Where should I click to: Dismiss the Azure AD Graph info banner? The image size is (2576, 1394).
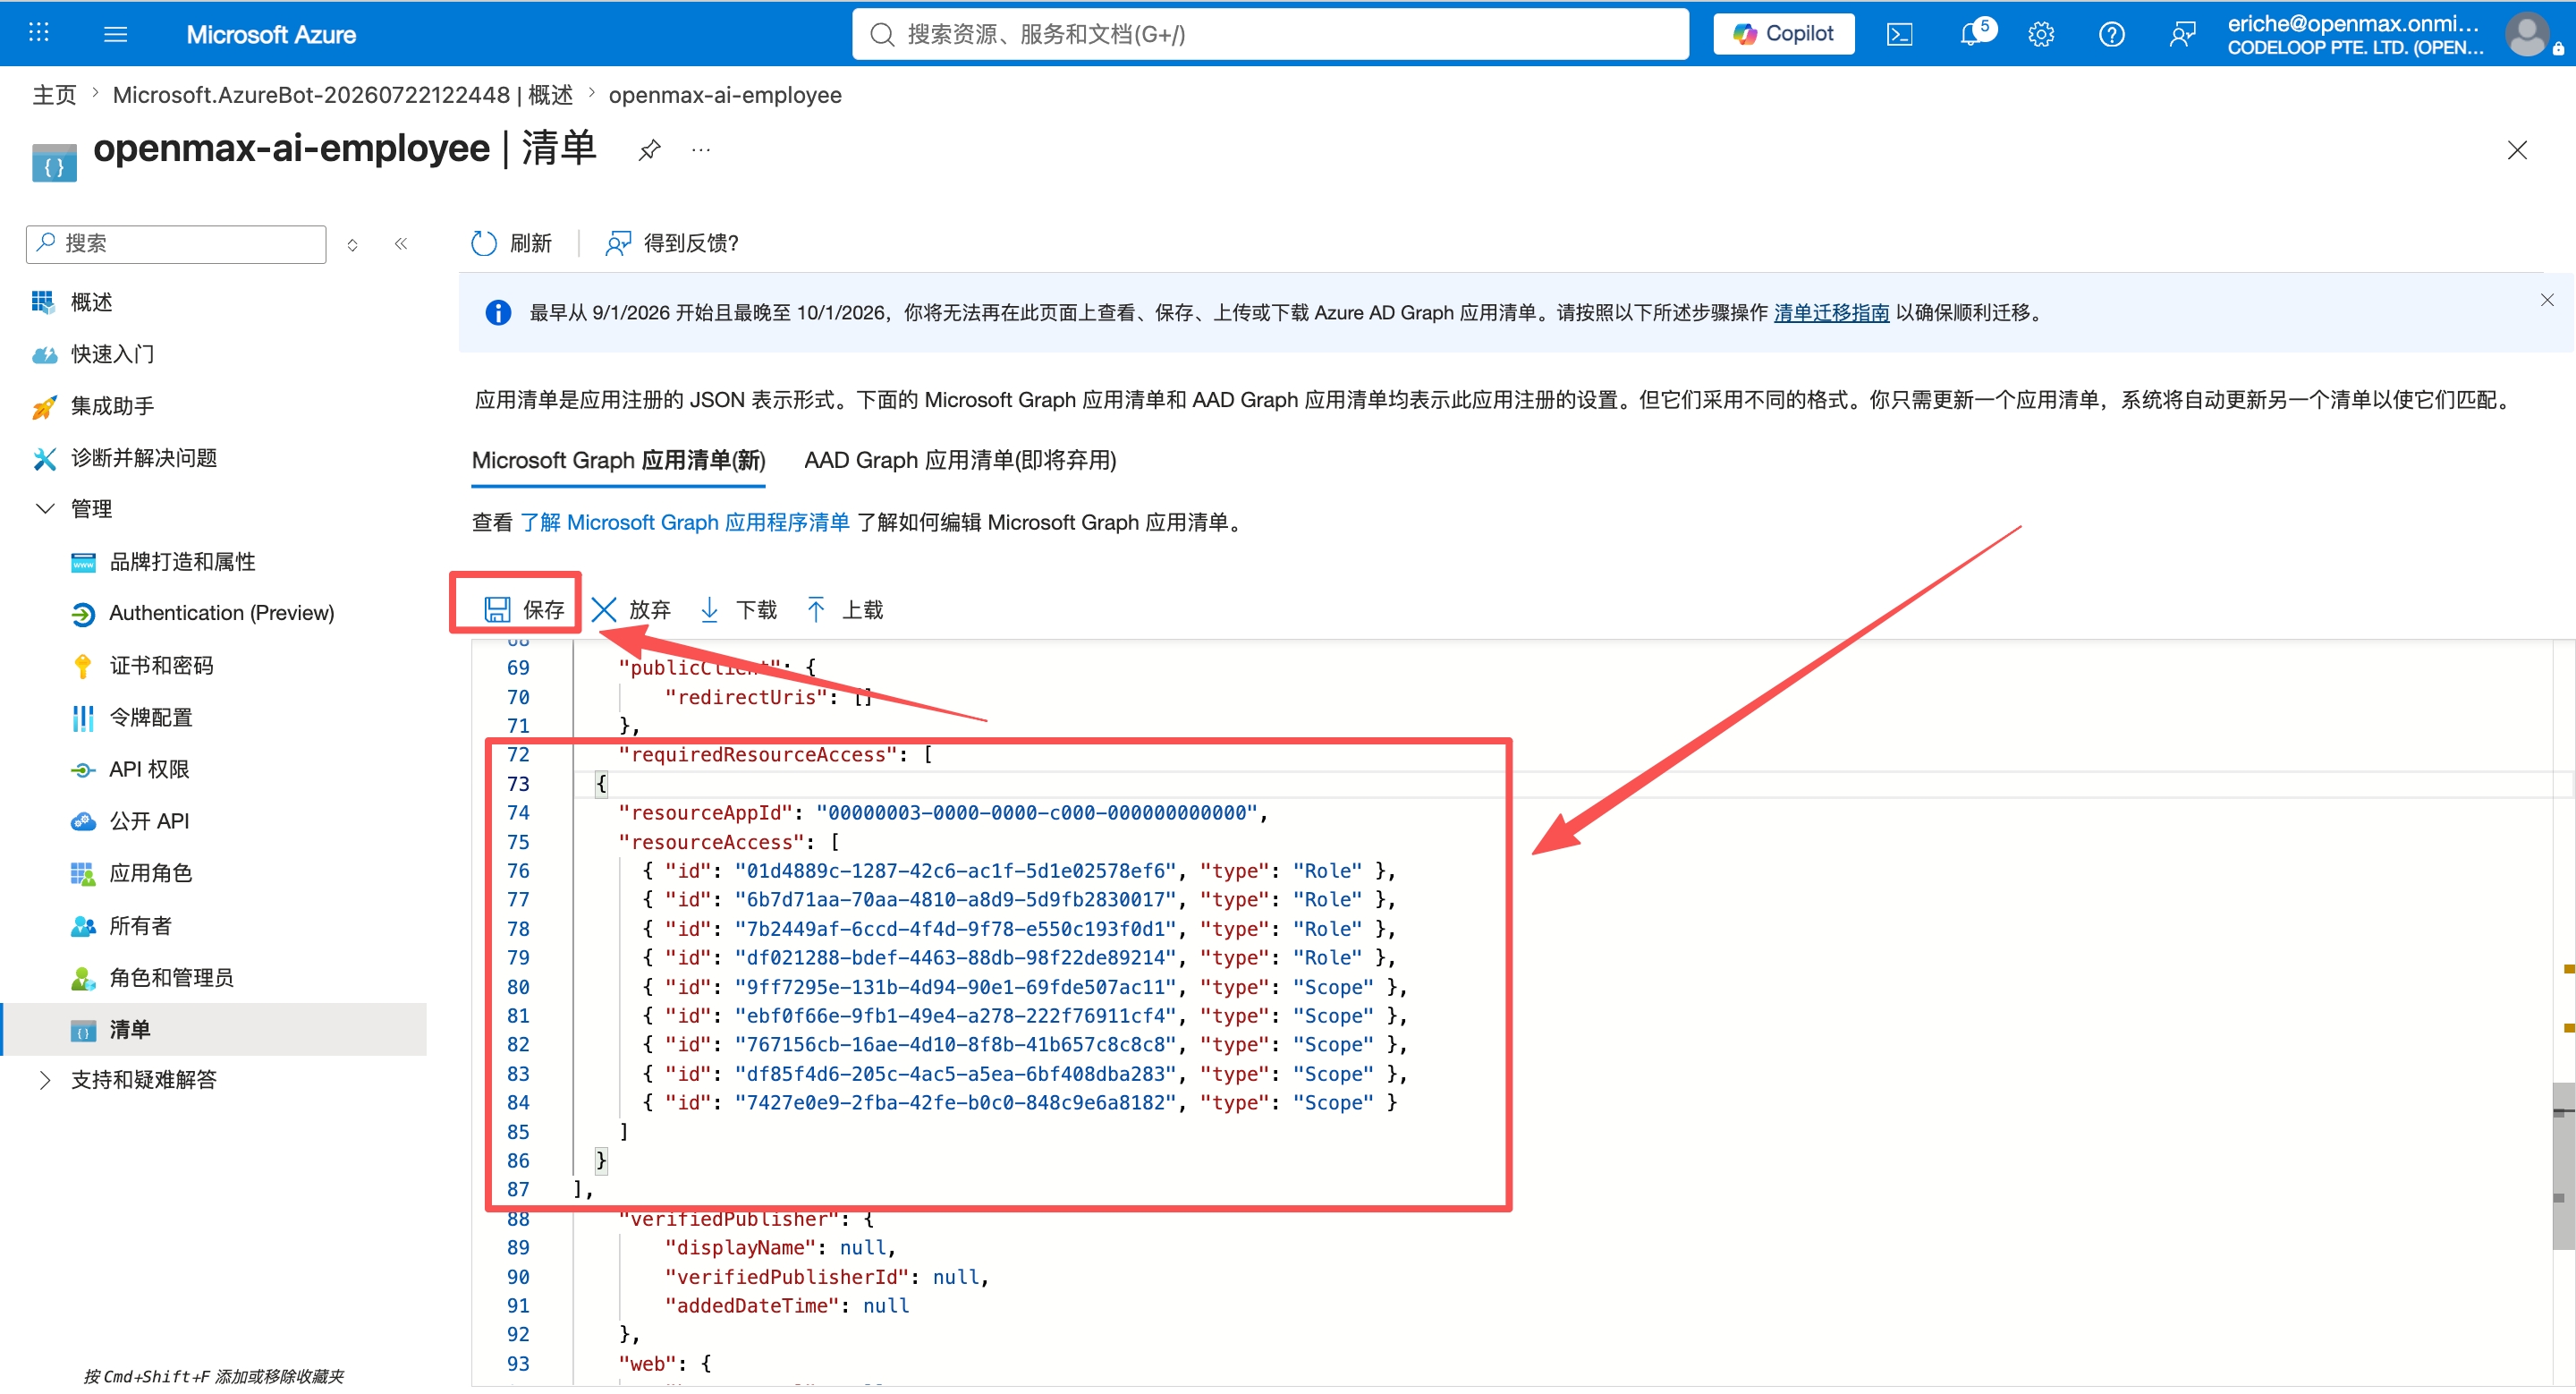coord(2546,300)
